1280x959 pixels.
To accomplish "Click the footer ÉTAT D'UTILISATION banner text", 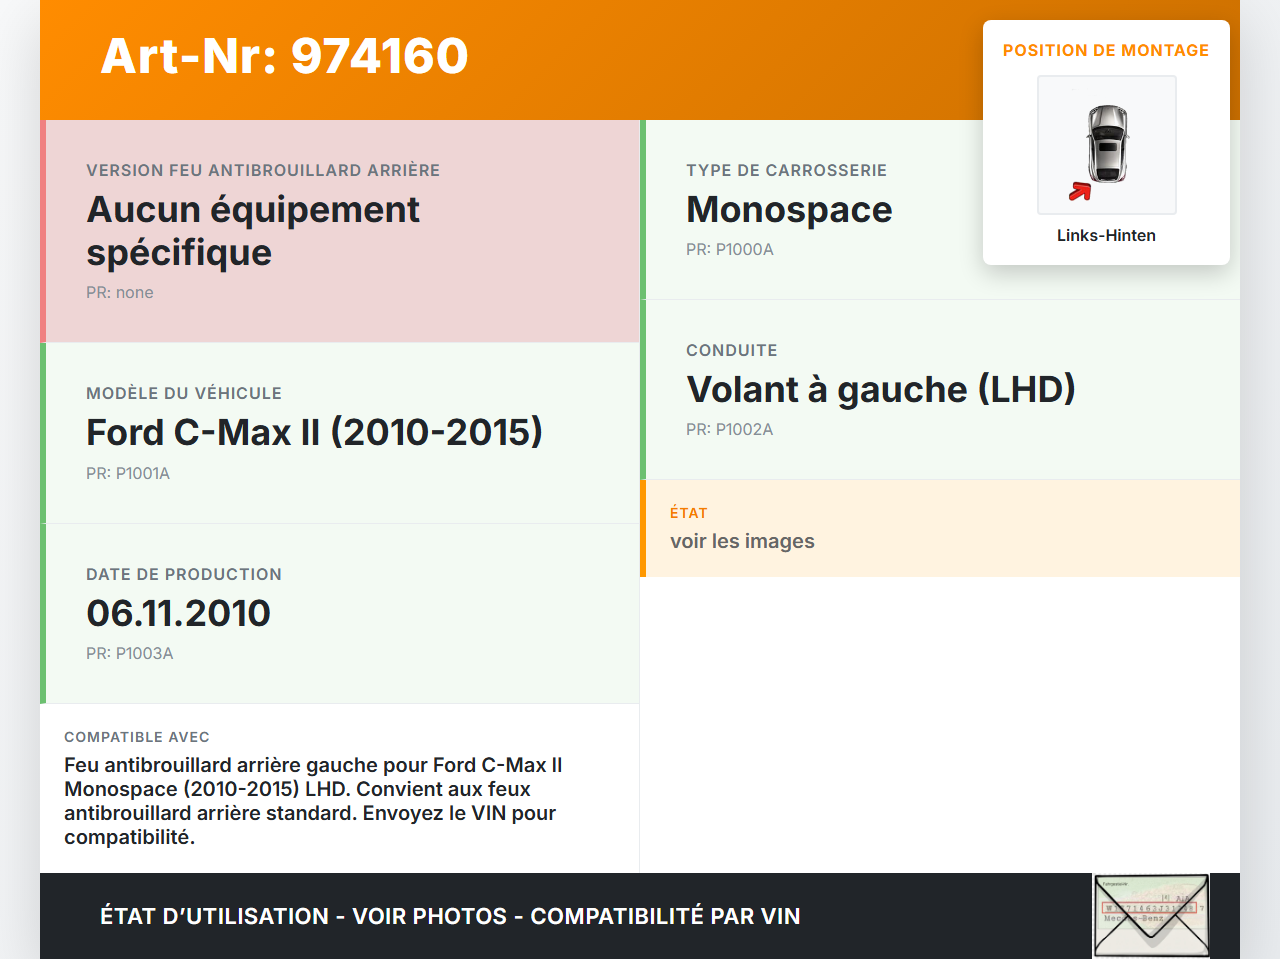I will [450, 916].
